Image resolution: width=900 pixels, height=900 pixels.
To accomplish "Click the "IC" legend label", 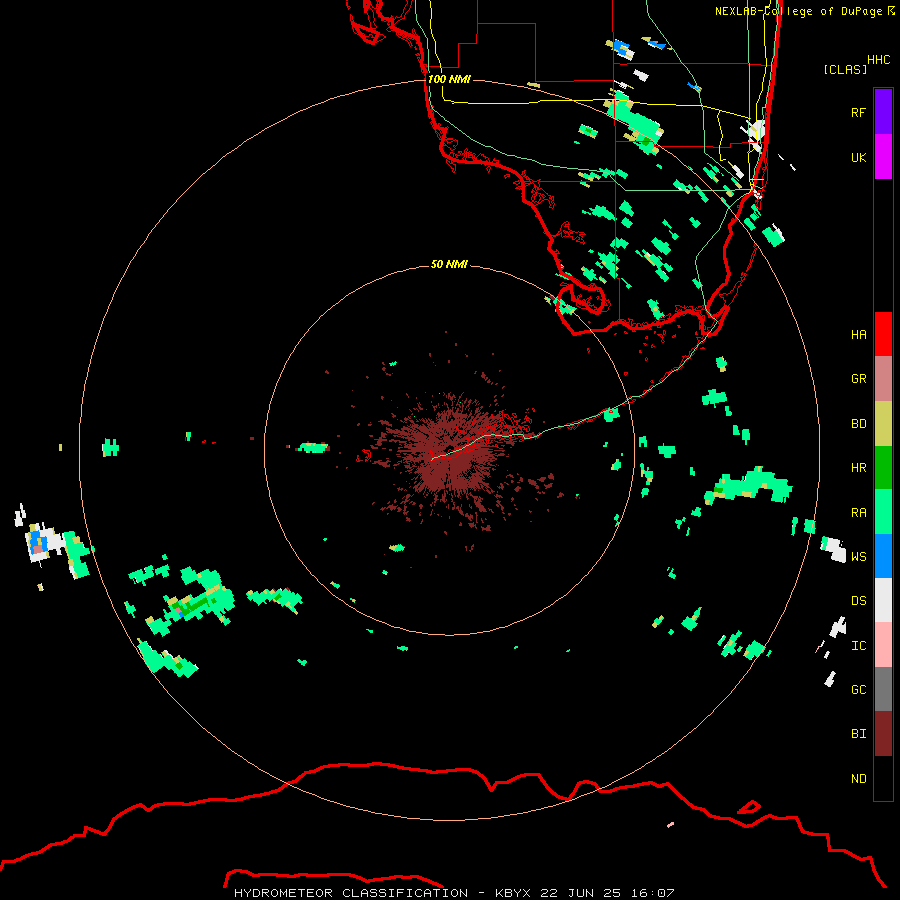I will point(859,646).
